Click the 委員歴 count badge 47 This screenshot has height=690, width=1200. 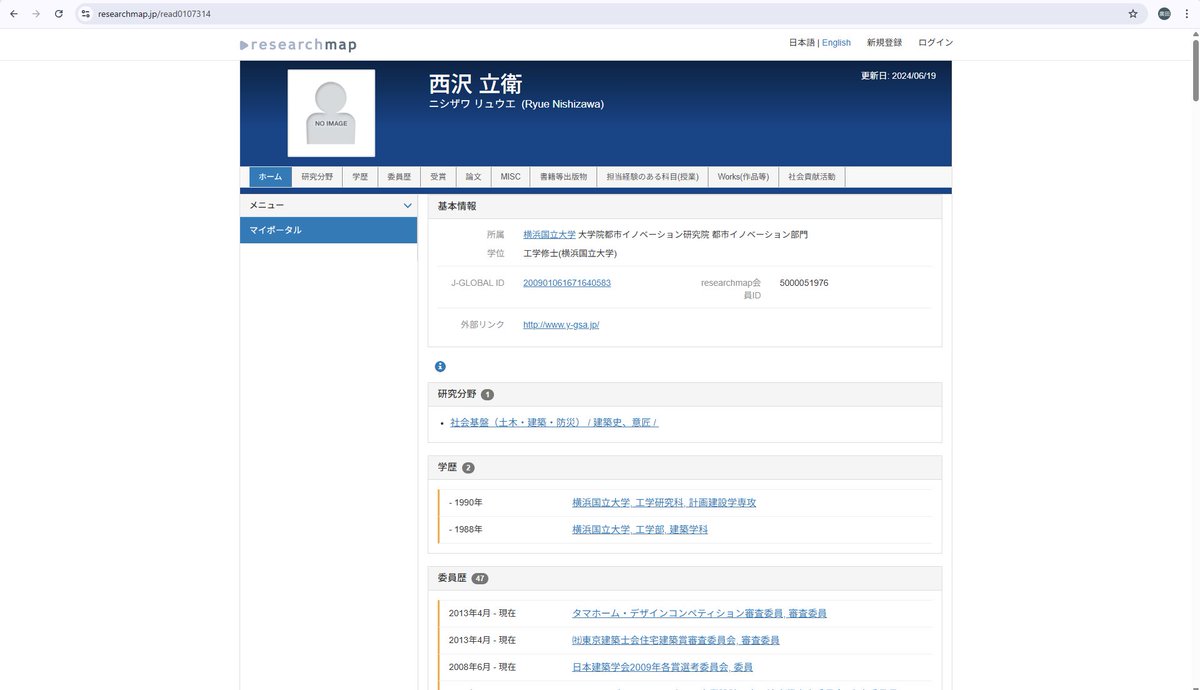[480, 579]
